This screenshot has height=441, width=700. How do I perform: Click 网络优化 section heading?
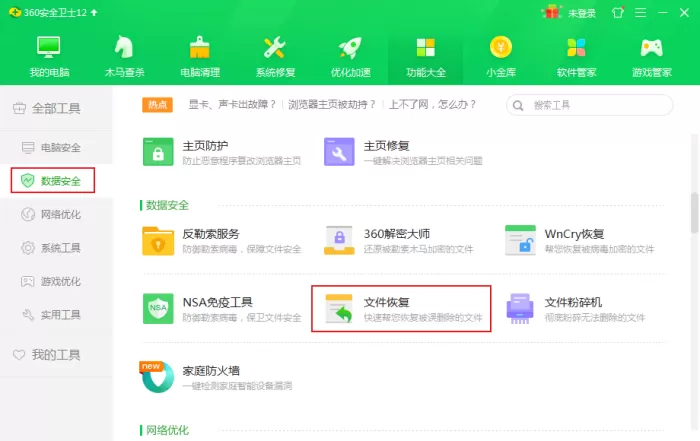pyautogui.click(x=167, y=430)
